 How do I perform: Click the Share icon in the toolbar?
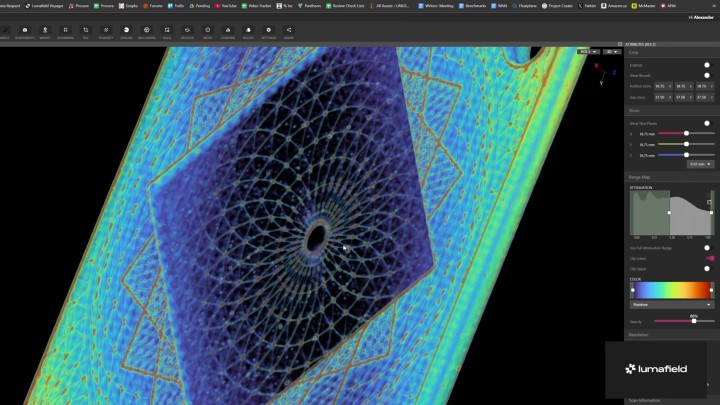click(289, 30)
